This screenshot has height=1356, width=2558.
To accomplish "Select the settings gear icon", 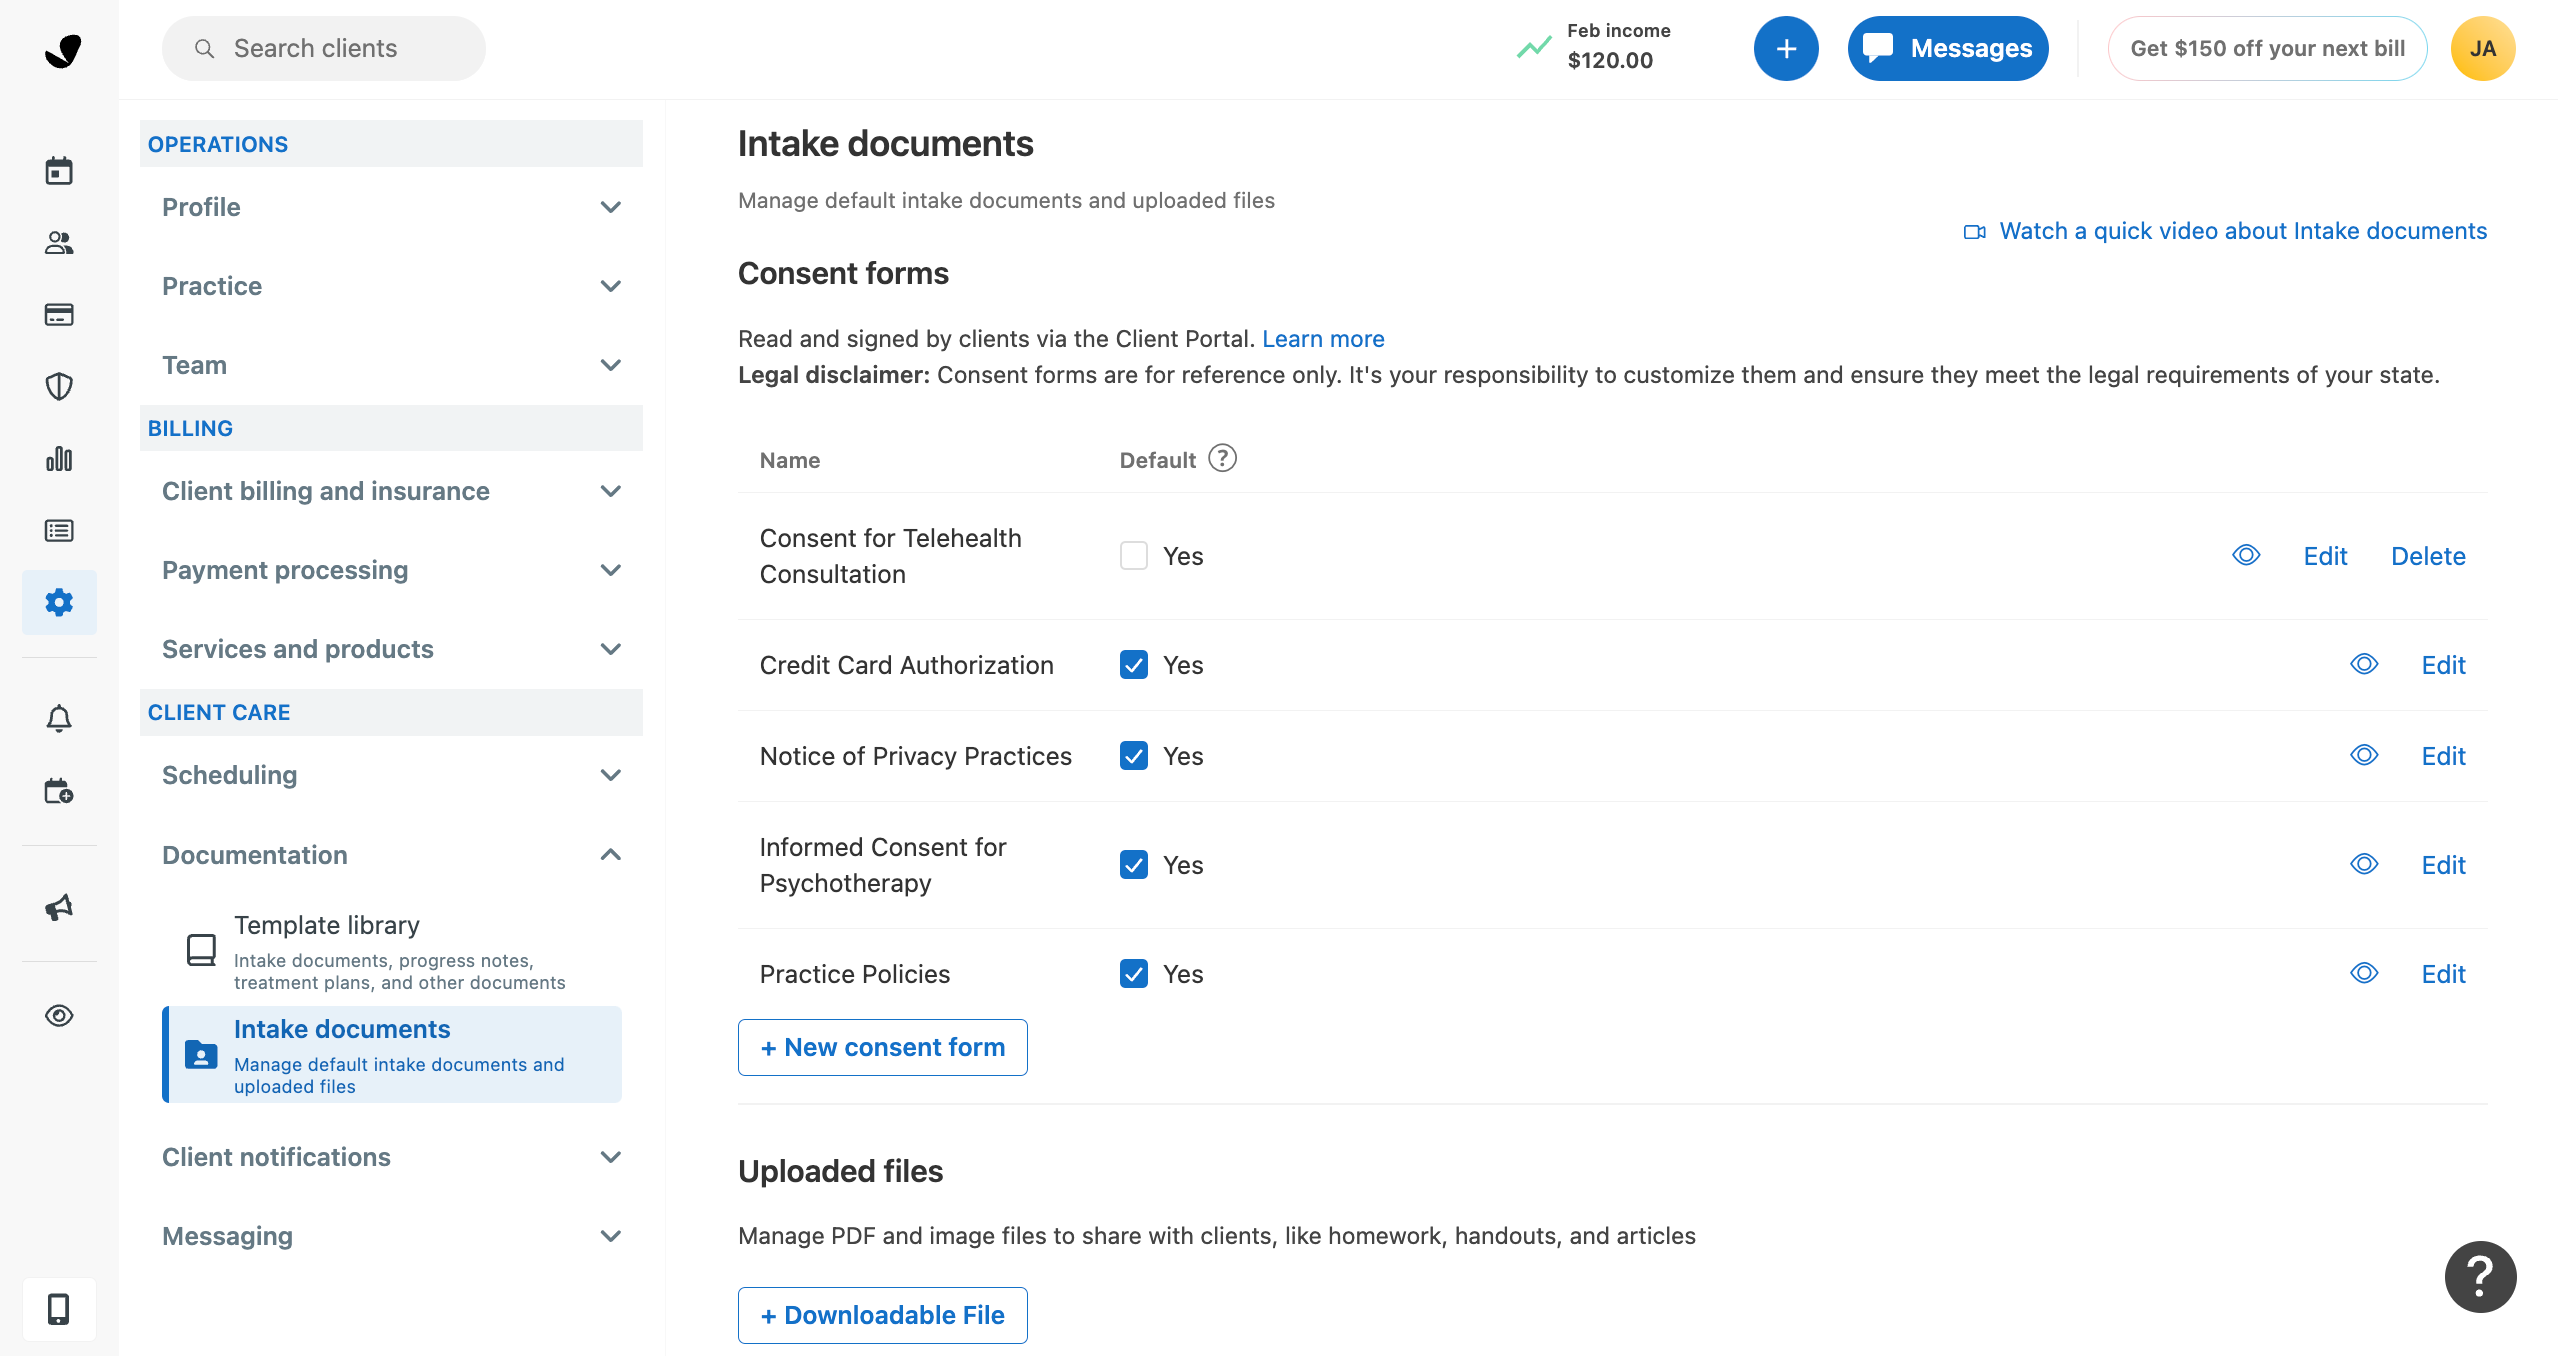I will tap(59, 602).
